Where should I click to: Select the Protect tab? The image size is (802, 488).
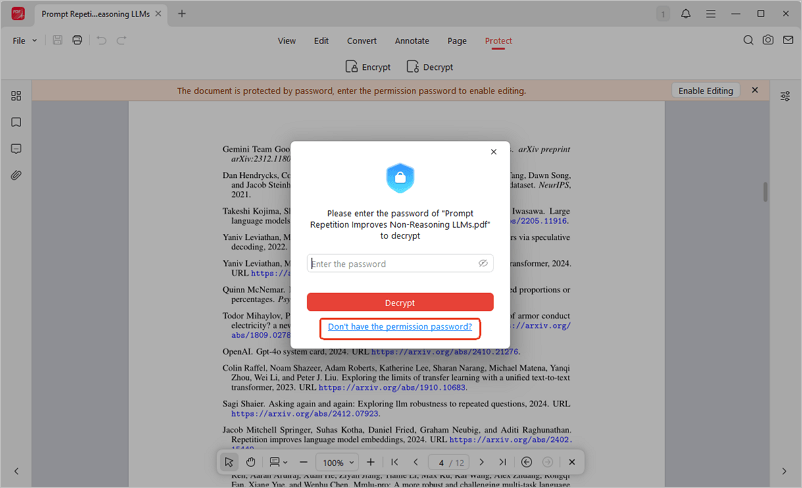(x=498, y=40)
